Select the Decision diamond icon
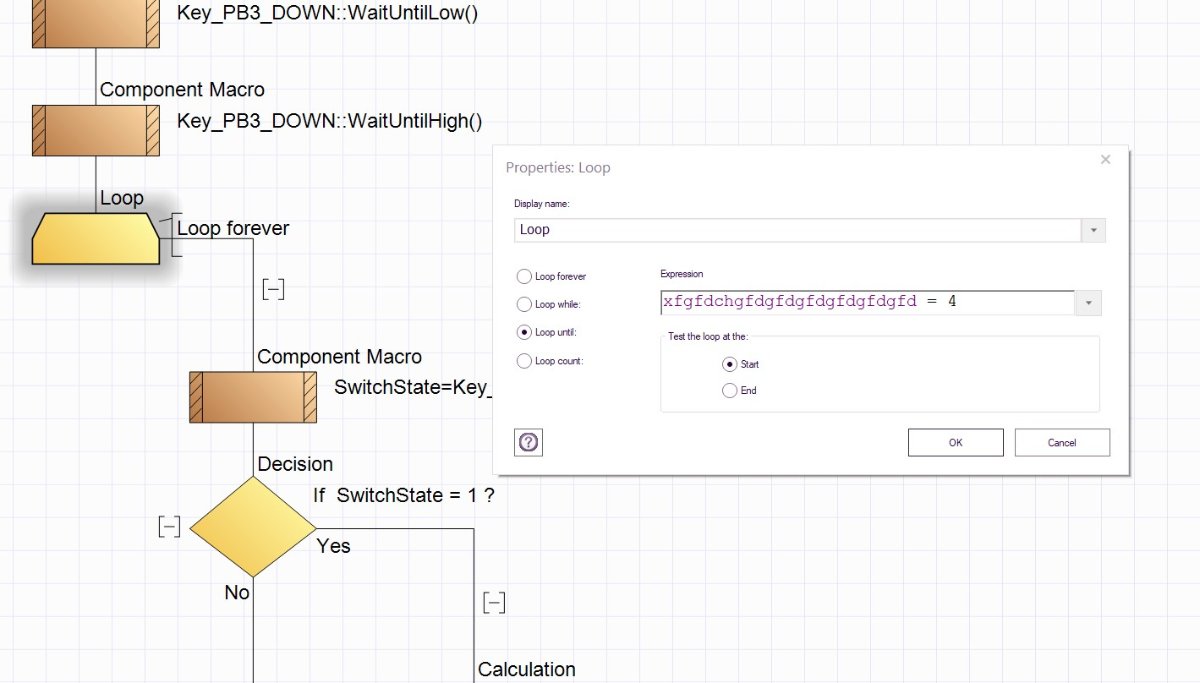This screenshot has width=1200, height=683. pyautogui.click(x=253, y=527)
